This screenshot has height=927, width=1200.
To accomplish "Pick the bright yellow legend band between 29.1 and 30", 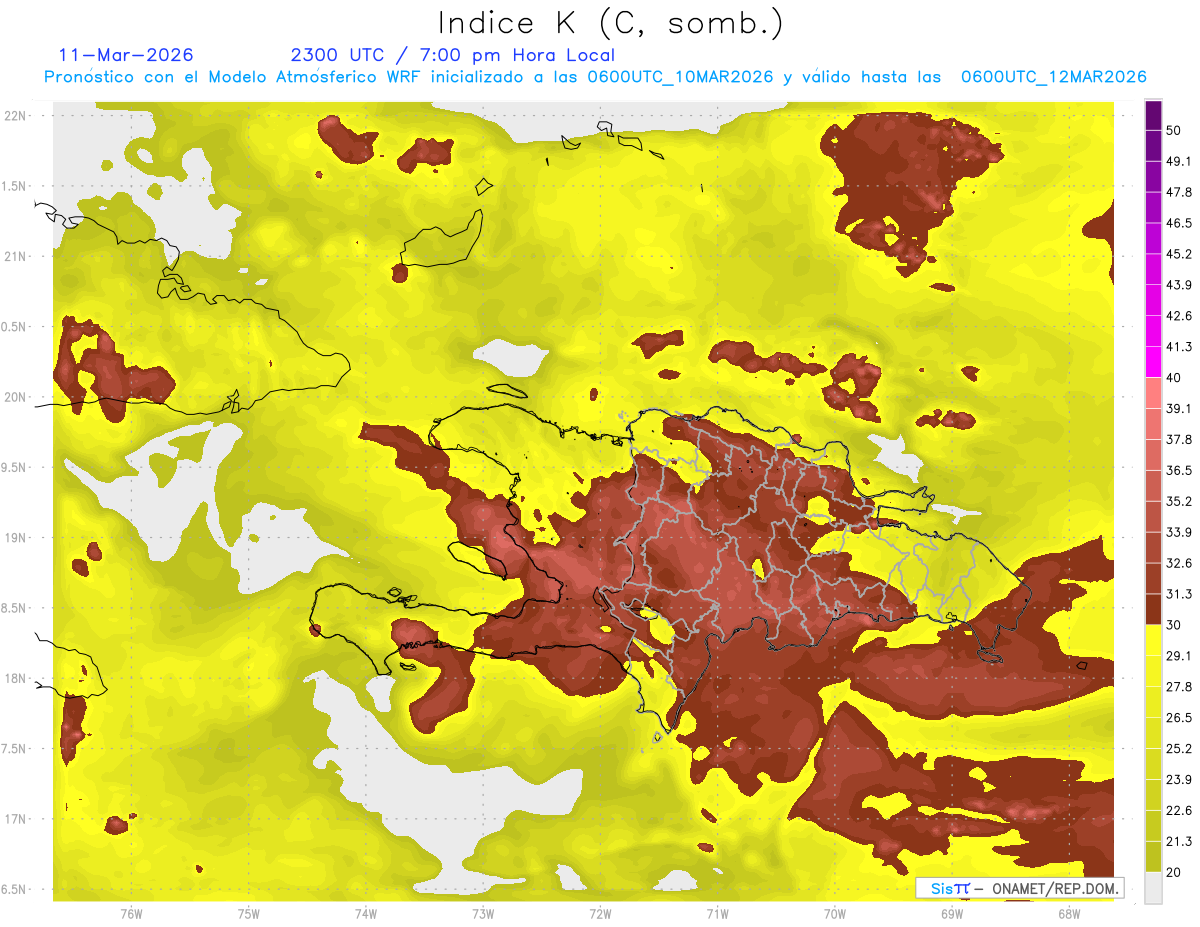I will point(1153,640).
